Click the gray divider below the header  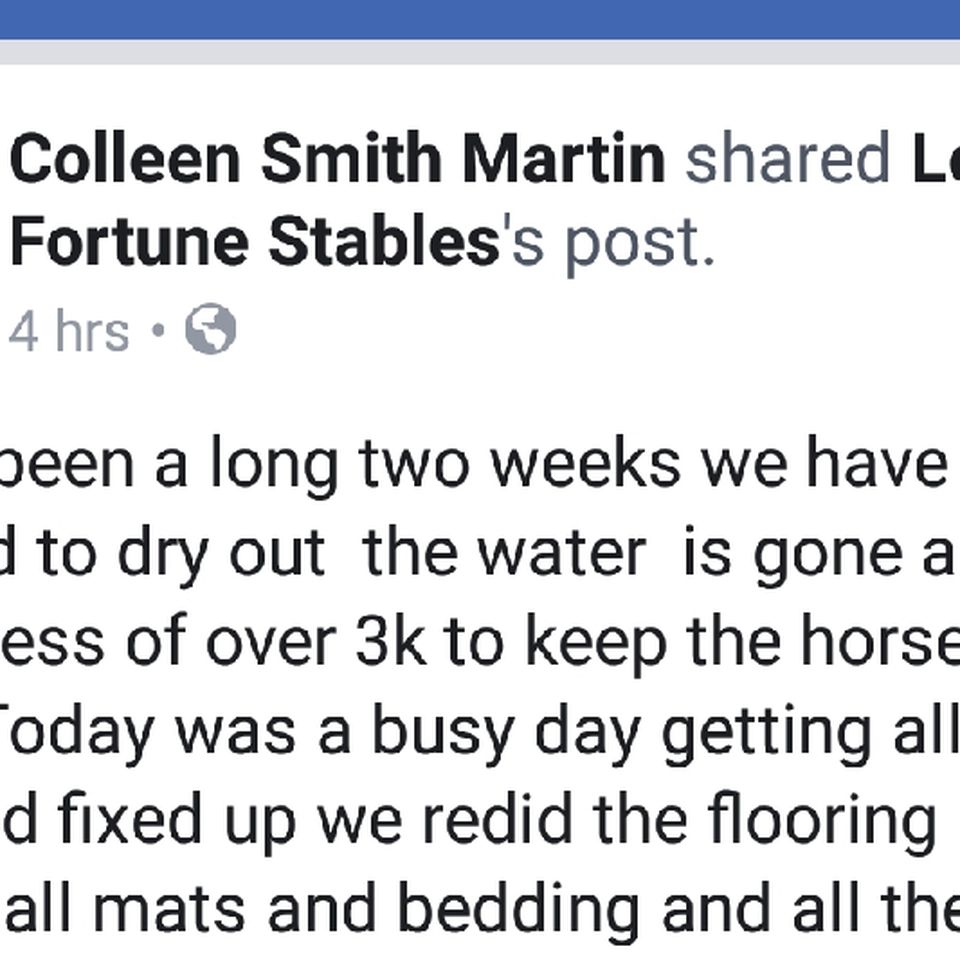coord(480,52)
